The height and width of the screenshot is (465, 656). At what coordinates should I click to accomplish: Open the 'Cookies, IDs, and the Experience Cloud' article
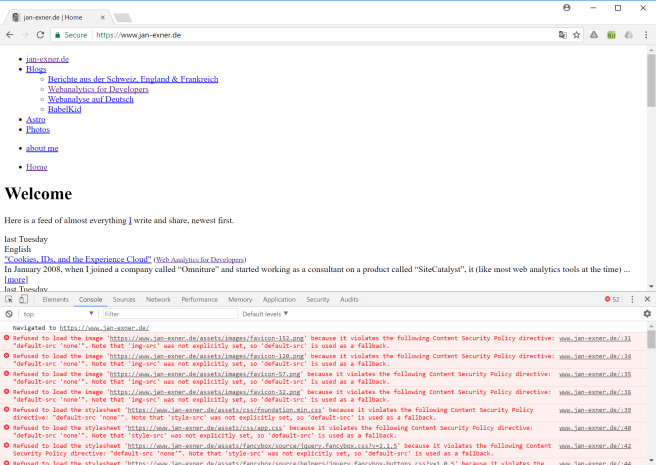(77, 258)
